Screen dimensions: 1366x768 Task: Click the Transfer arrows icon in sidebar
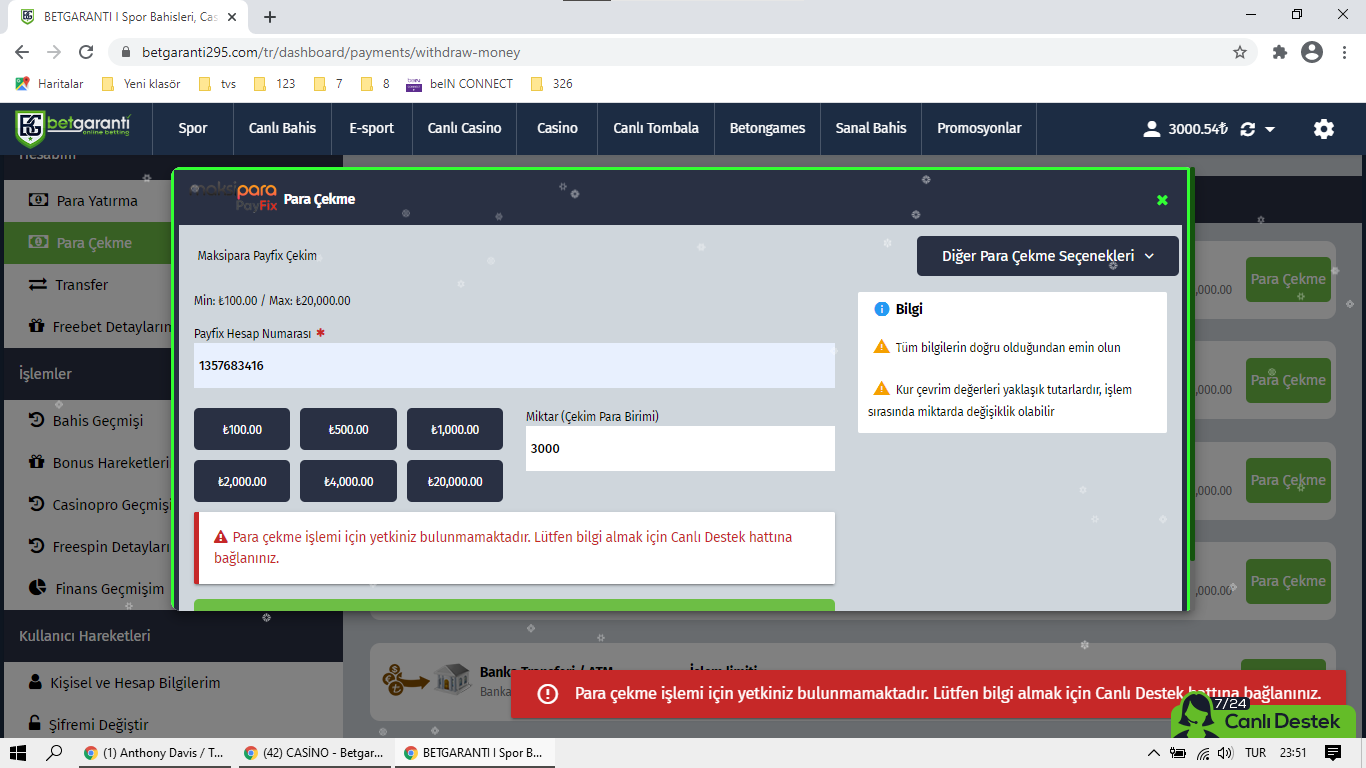(x=38, y=285)
